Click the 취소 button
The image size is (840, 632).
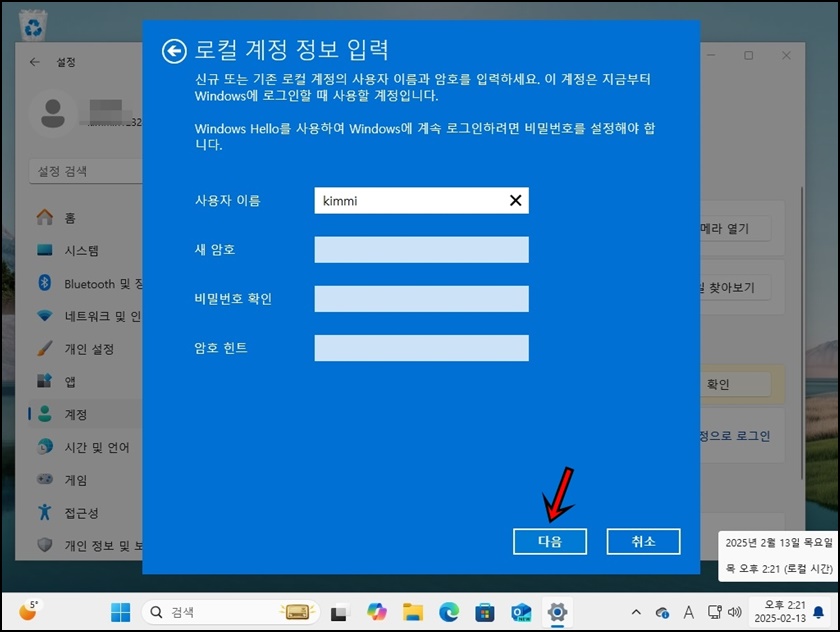643,541
